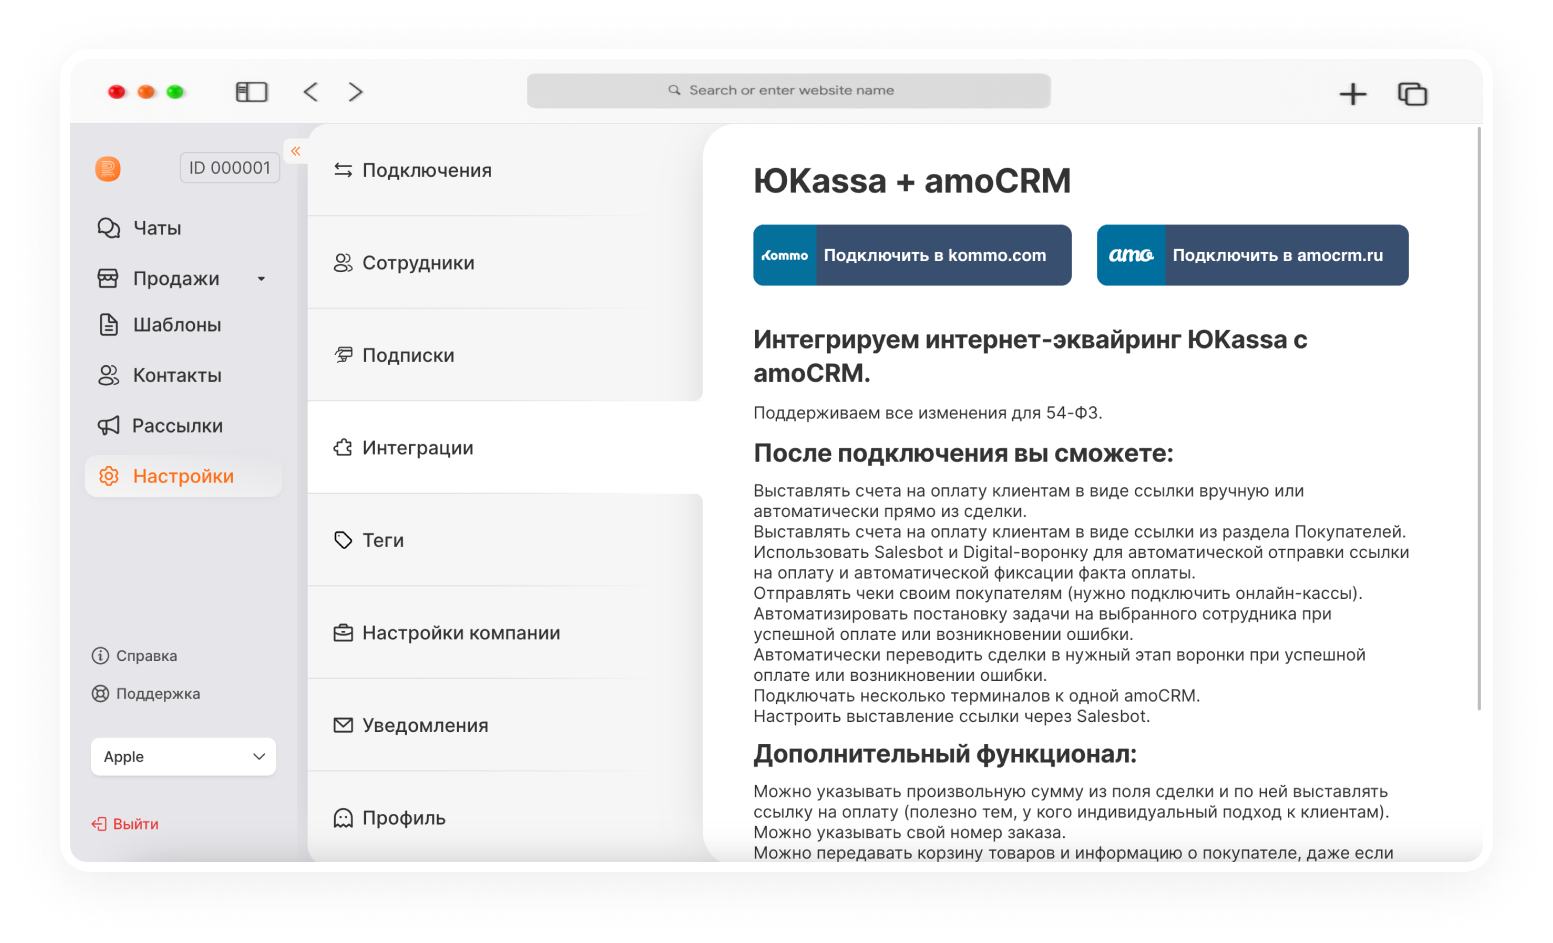Viewport: 1553px width, 943px height.
Task: Click the Чаты speech bubble icon
Action: pyautogui.click(x=108, y=228)
